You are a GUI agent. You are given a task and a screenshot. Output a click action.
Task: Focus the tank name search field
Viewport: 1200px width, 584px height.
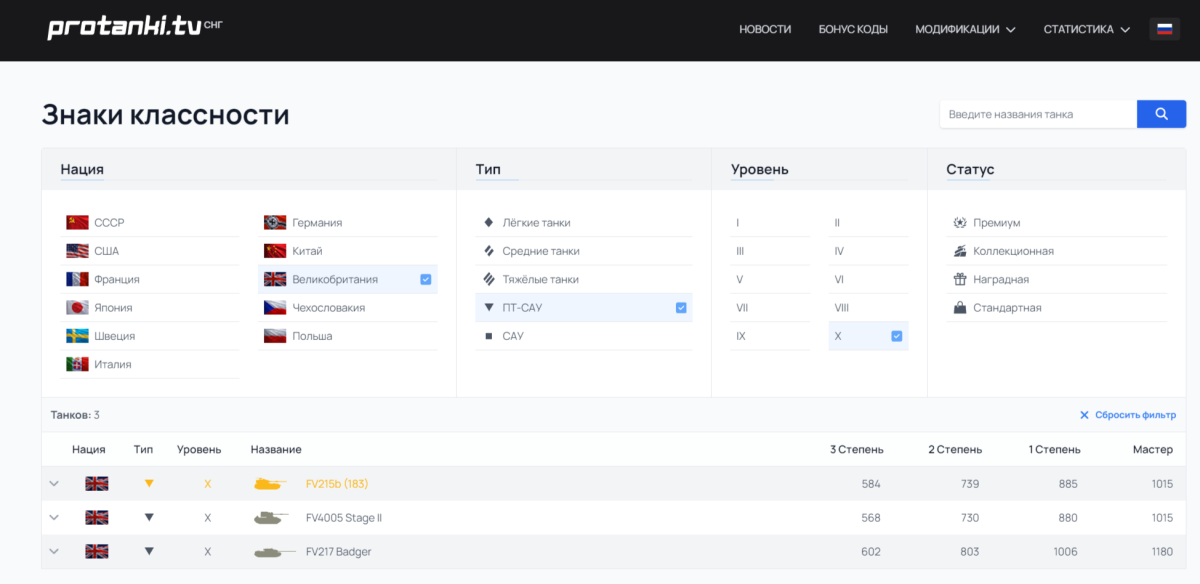click(x=1037, y=114)
